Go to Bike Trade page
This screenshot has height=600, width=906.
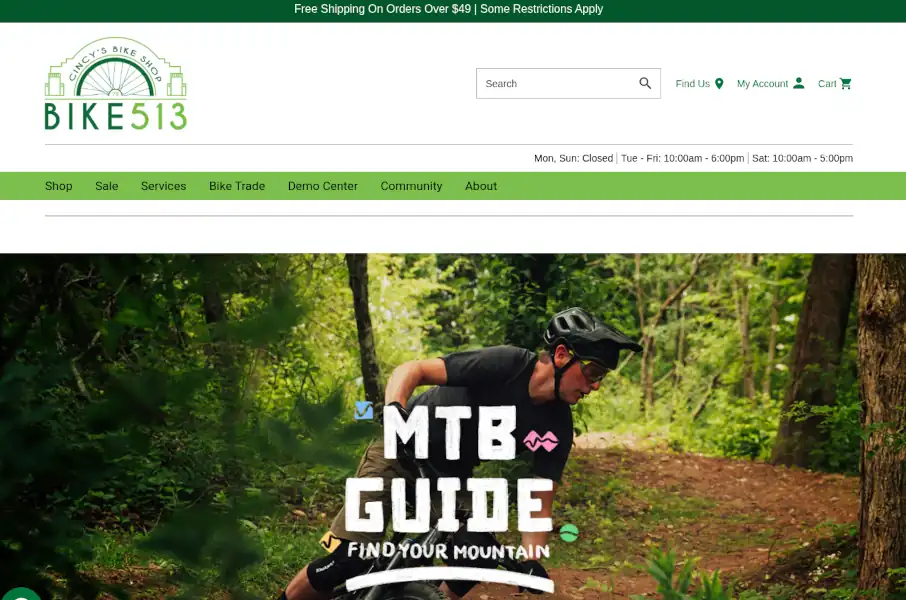[237, 186]
